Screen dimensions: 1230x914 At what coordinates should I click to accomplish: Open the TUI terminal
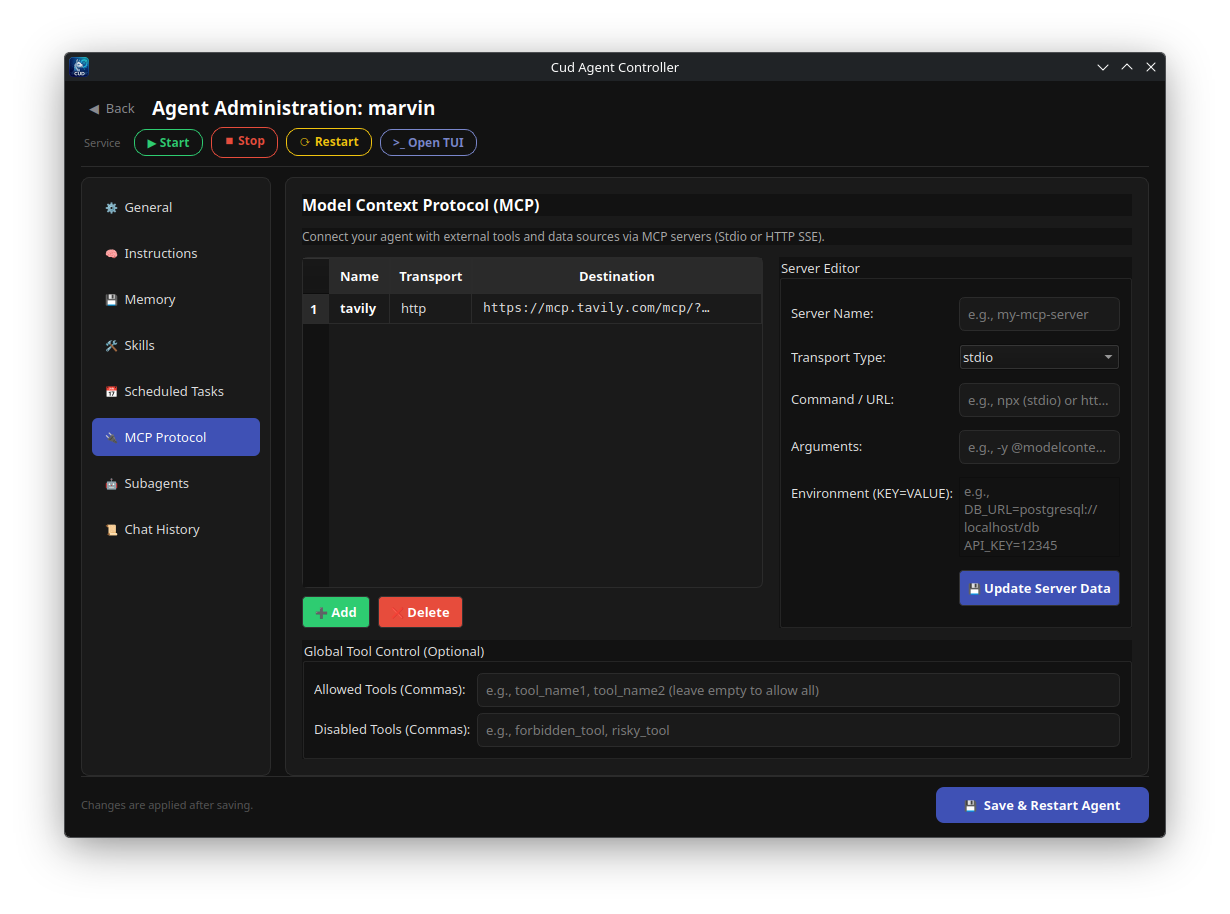(x=428, y=143)
